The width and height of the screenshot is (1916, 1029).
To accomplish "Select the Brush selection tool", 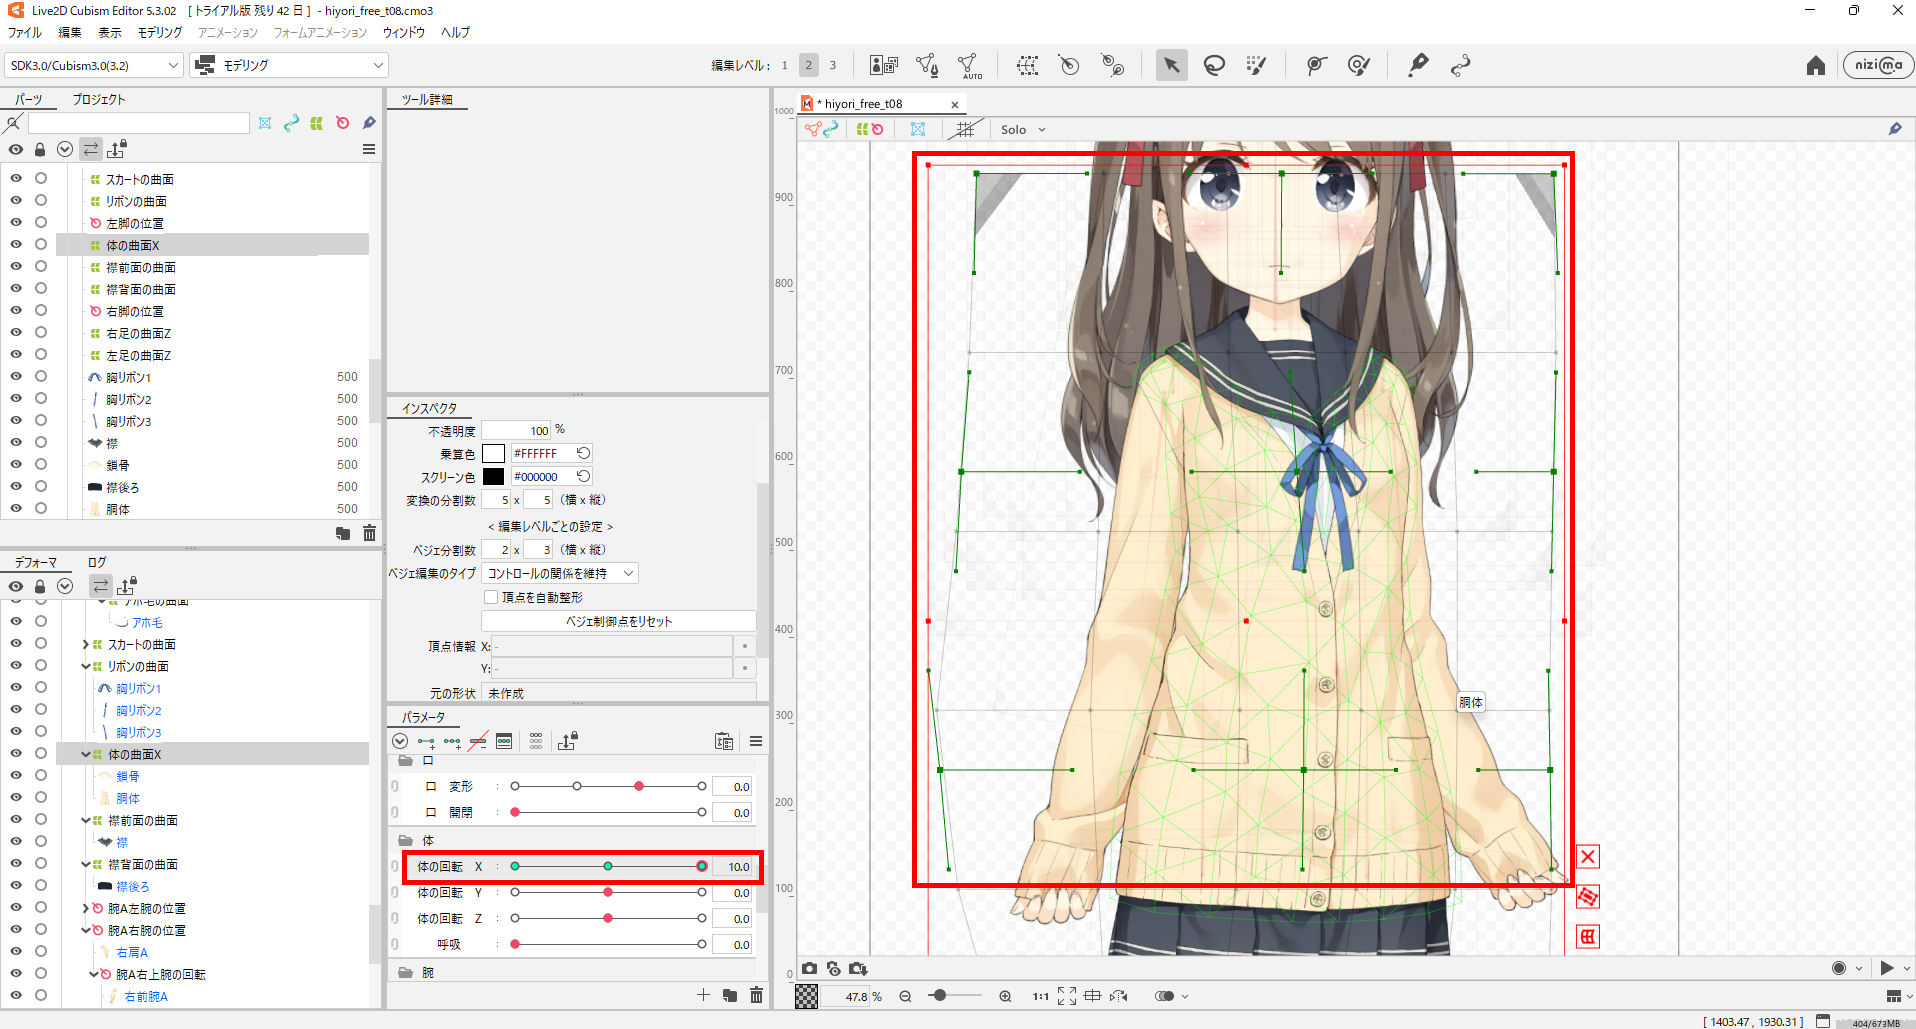I will point(1256,65).
